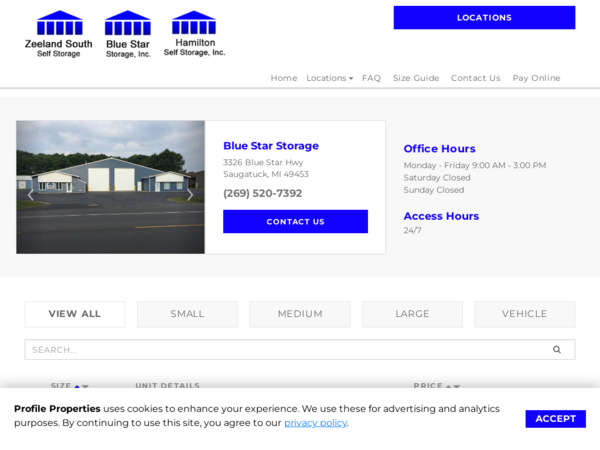
Task: Show next facility photo with right arrow
Action: (x=190, y=194)
